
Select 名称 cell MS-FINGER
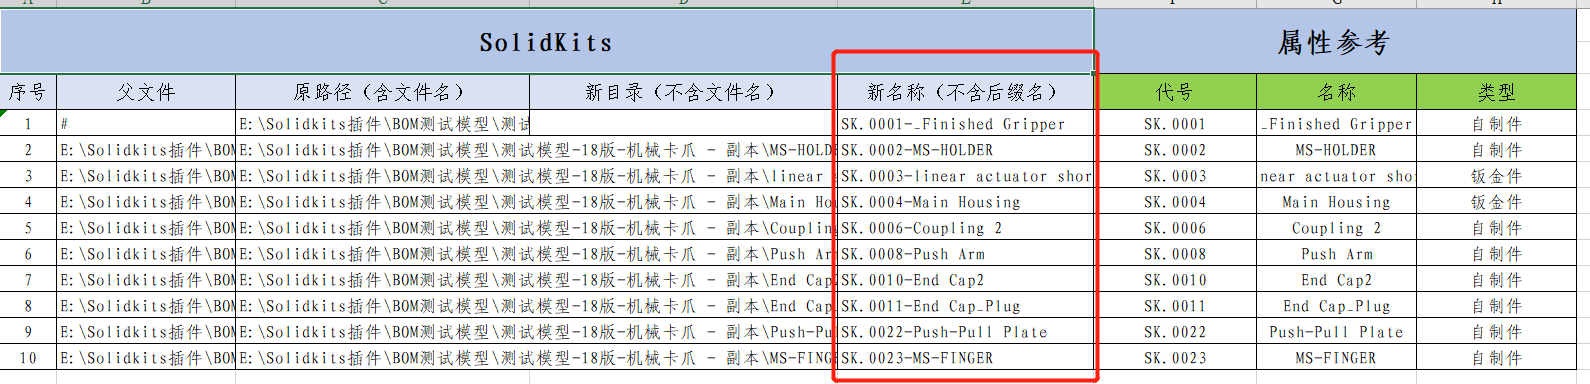[x=1336, y=358]
